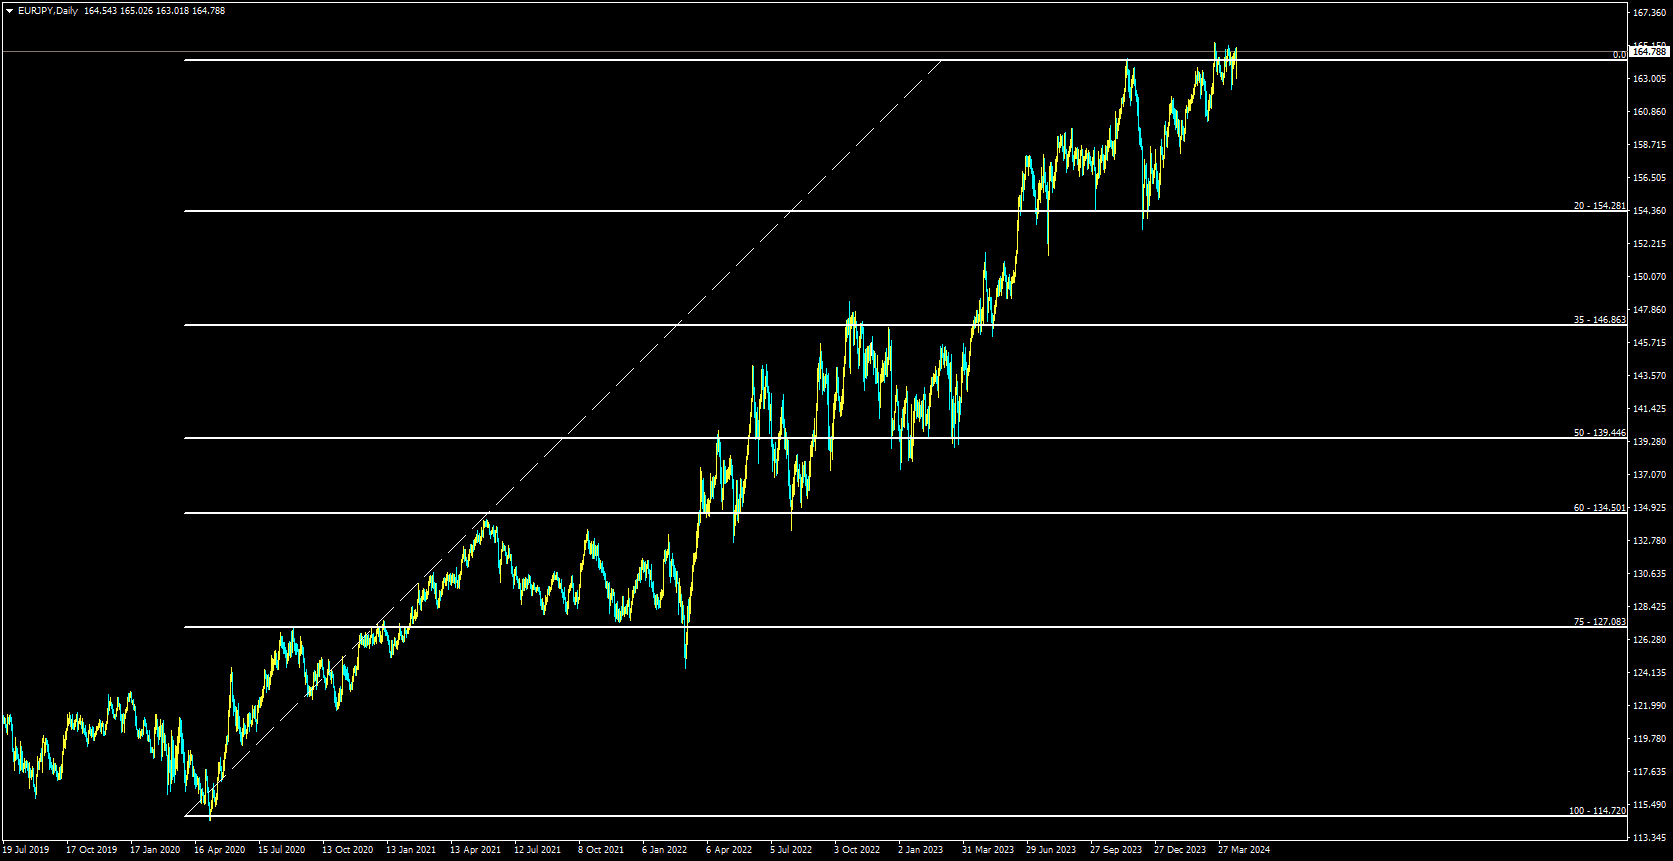
Task: Click price scale value 156.505
Action: pyautogui.click(x=1649, y=177)
